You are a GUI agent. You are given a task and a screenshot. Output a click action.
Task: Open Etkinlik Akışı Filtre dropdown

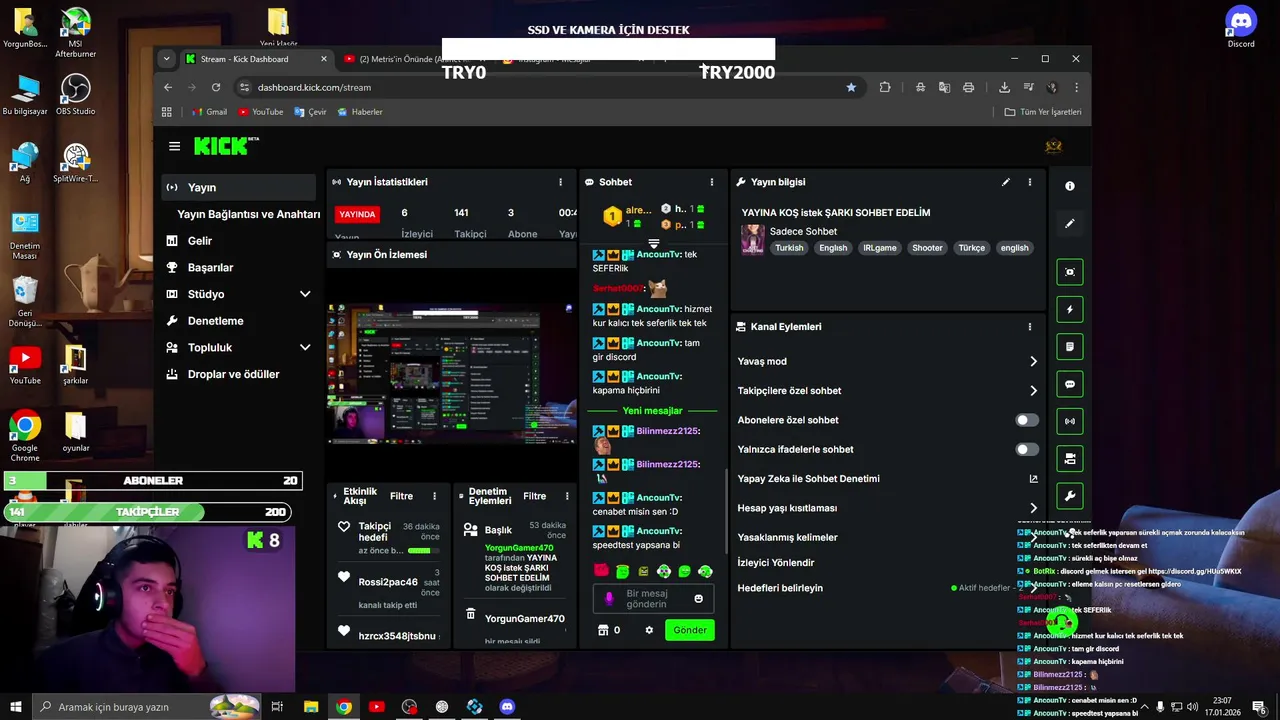(401, 496)
